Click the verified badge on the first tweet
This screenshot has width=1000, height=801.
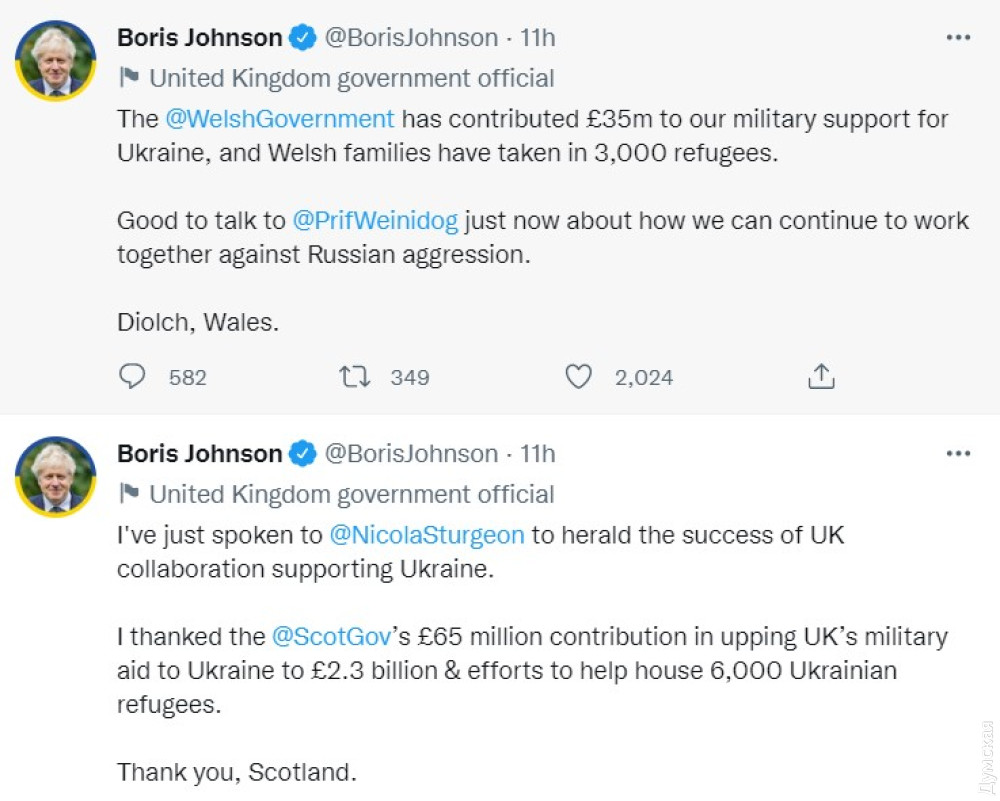(x=302, y=39)
